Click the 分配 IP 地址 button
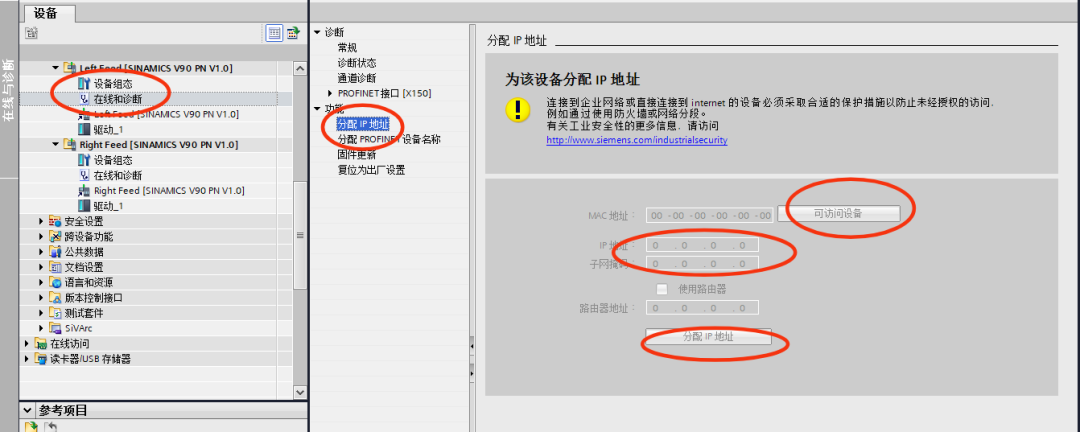The image size is (1080, 432). point(708,337)
